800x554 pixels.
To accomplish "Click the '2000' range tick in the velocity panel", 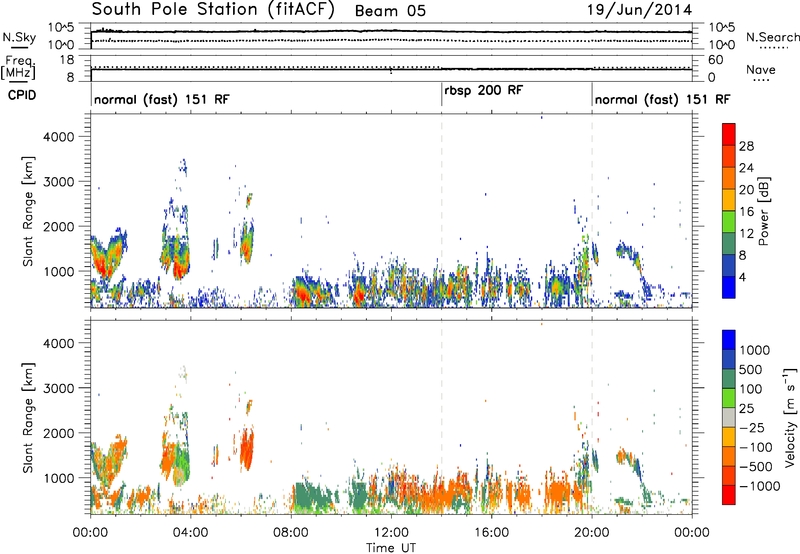I will 59,433.
